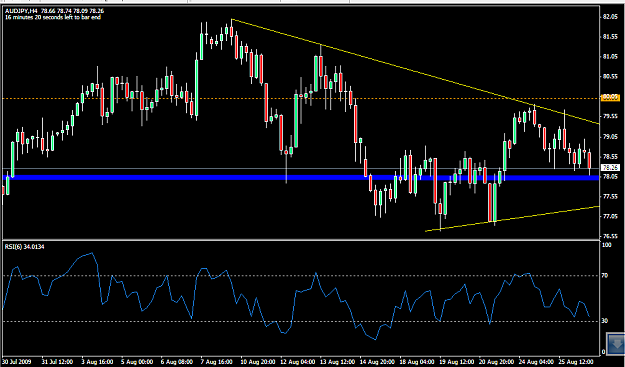Click the '18 Aug 04:00' time label

tap(416, 361)
